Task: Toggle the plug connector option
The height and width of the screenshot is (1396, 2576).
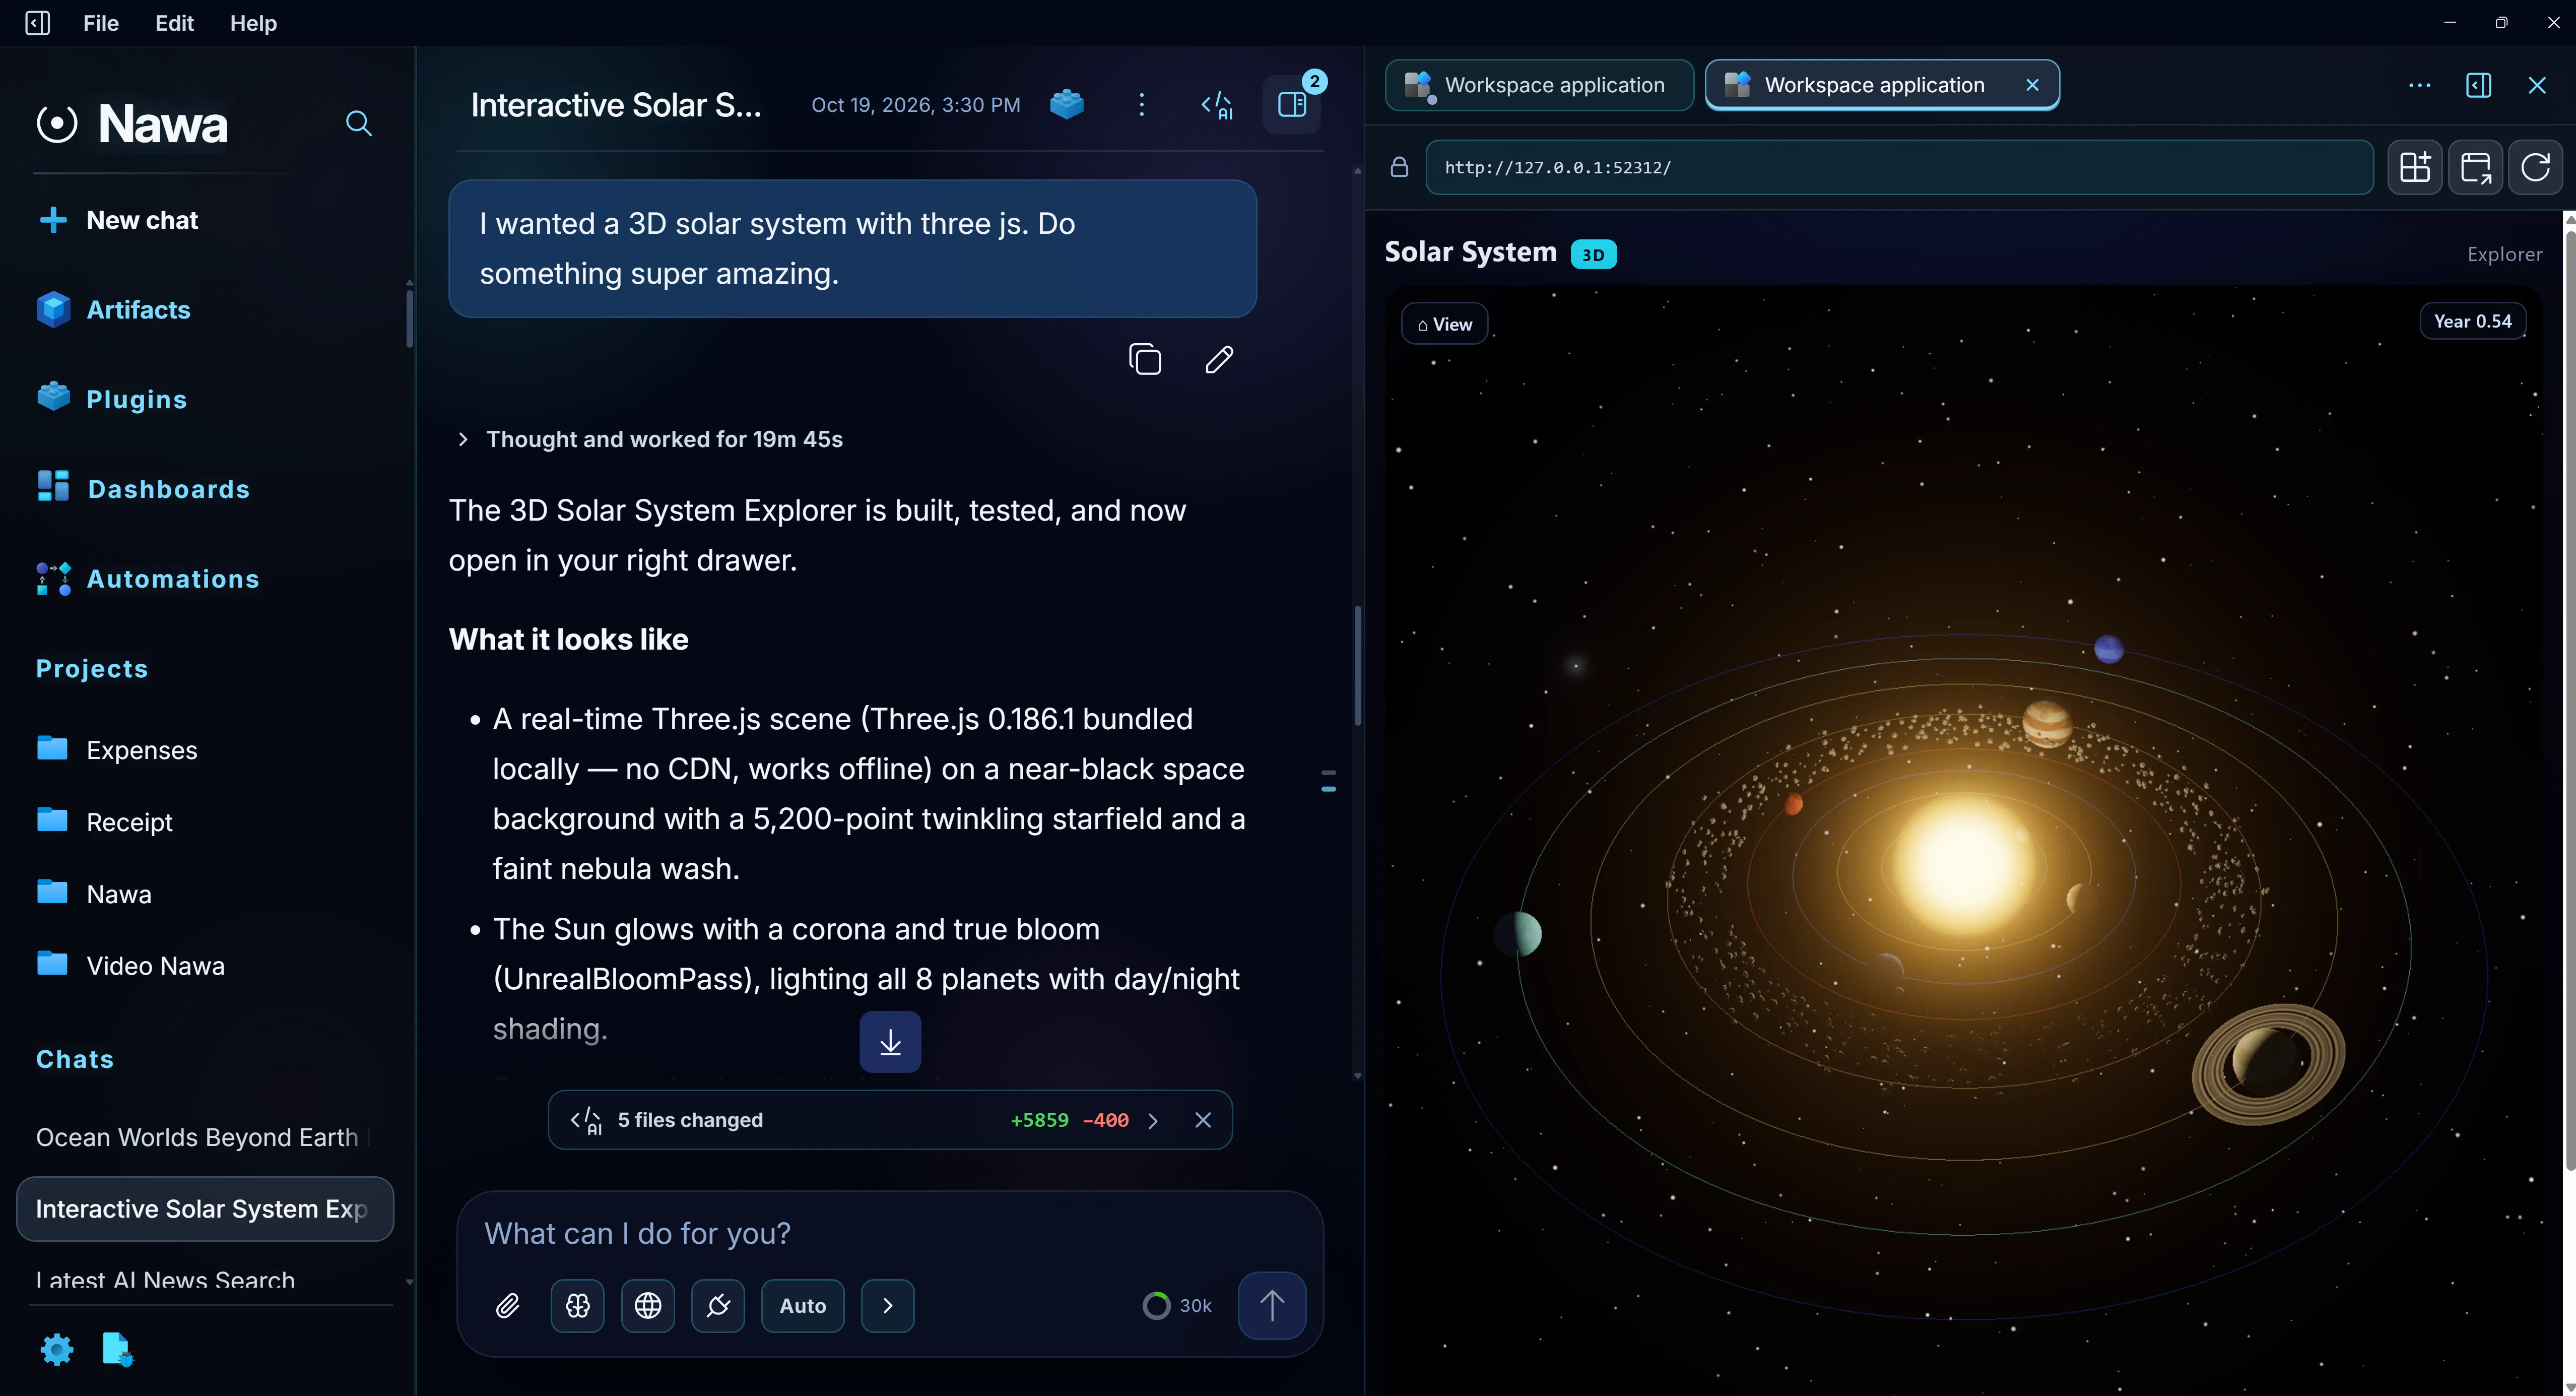Action: point(718,1306)
